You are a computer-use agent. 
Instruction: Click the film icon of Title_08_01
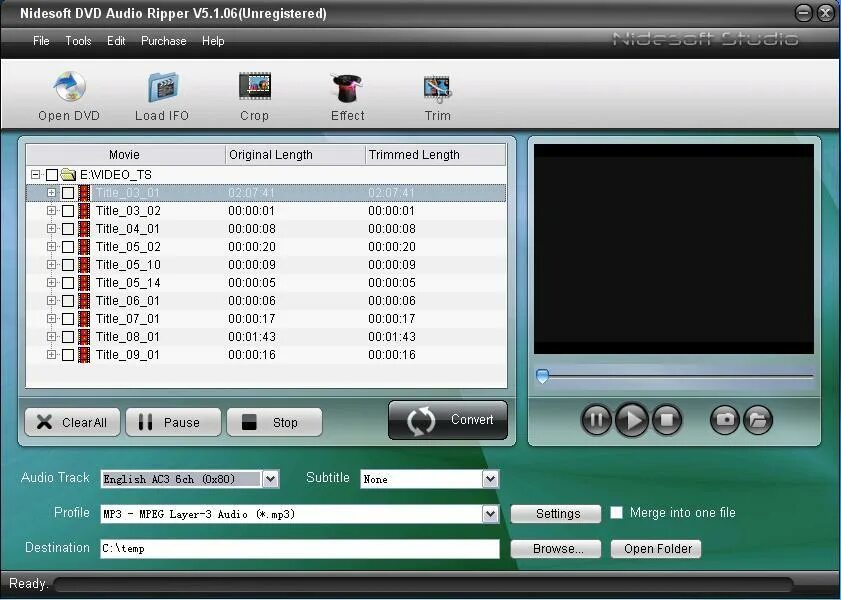[x=84, y=337]
